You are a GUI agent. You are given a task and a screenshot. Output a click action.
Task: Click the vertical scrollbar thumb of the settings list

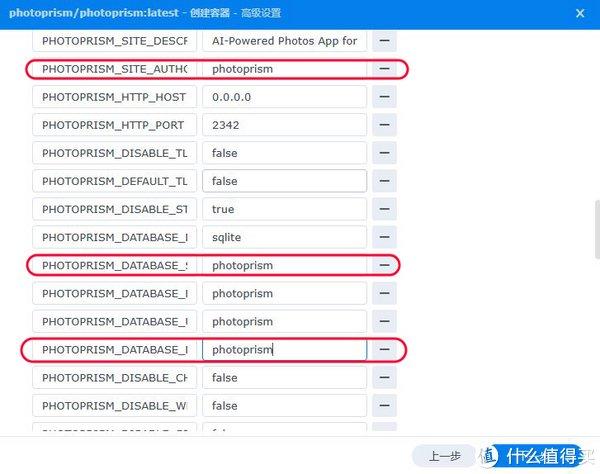[x=597, y=230]
